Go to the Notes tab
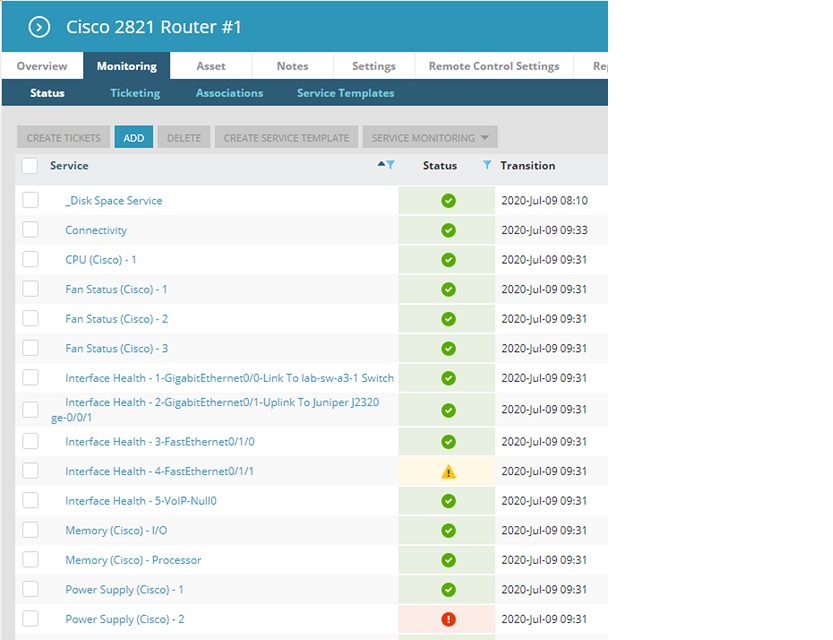This screenshot has height=640, width=833. 292,66
